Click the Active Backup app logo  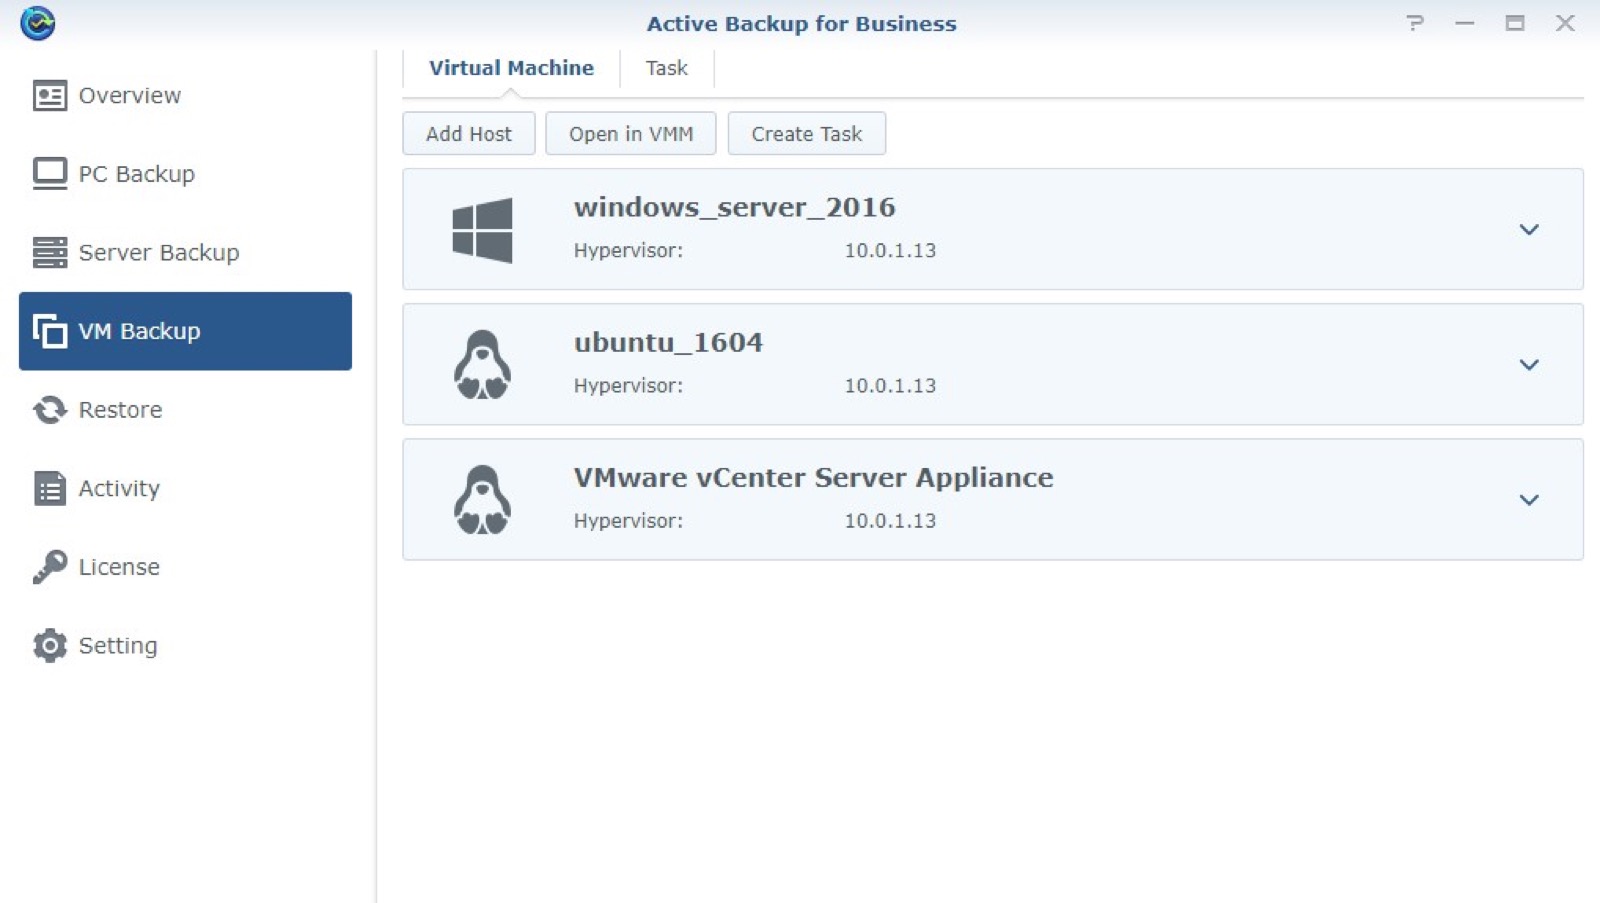tap(38, 23)
